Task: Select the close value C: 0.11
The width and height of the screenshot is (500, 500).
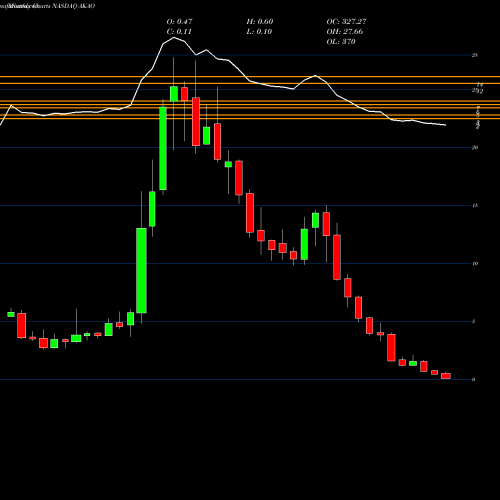Action: click(179, 32)
